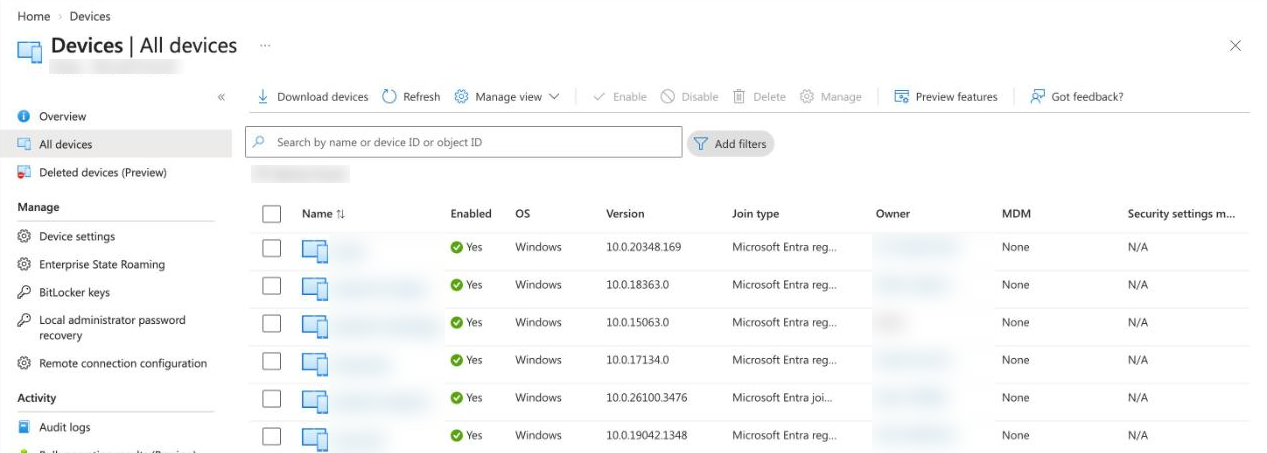Click the search magnifier icon

[260, 142]
